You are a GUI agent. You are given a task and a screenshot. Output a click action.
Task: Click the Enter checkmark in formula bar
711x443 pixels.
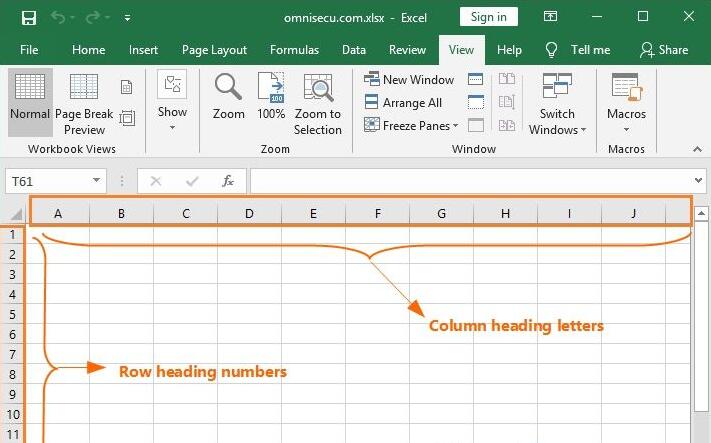pyautogui.click(x=192, y=181)
